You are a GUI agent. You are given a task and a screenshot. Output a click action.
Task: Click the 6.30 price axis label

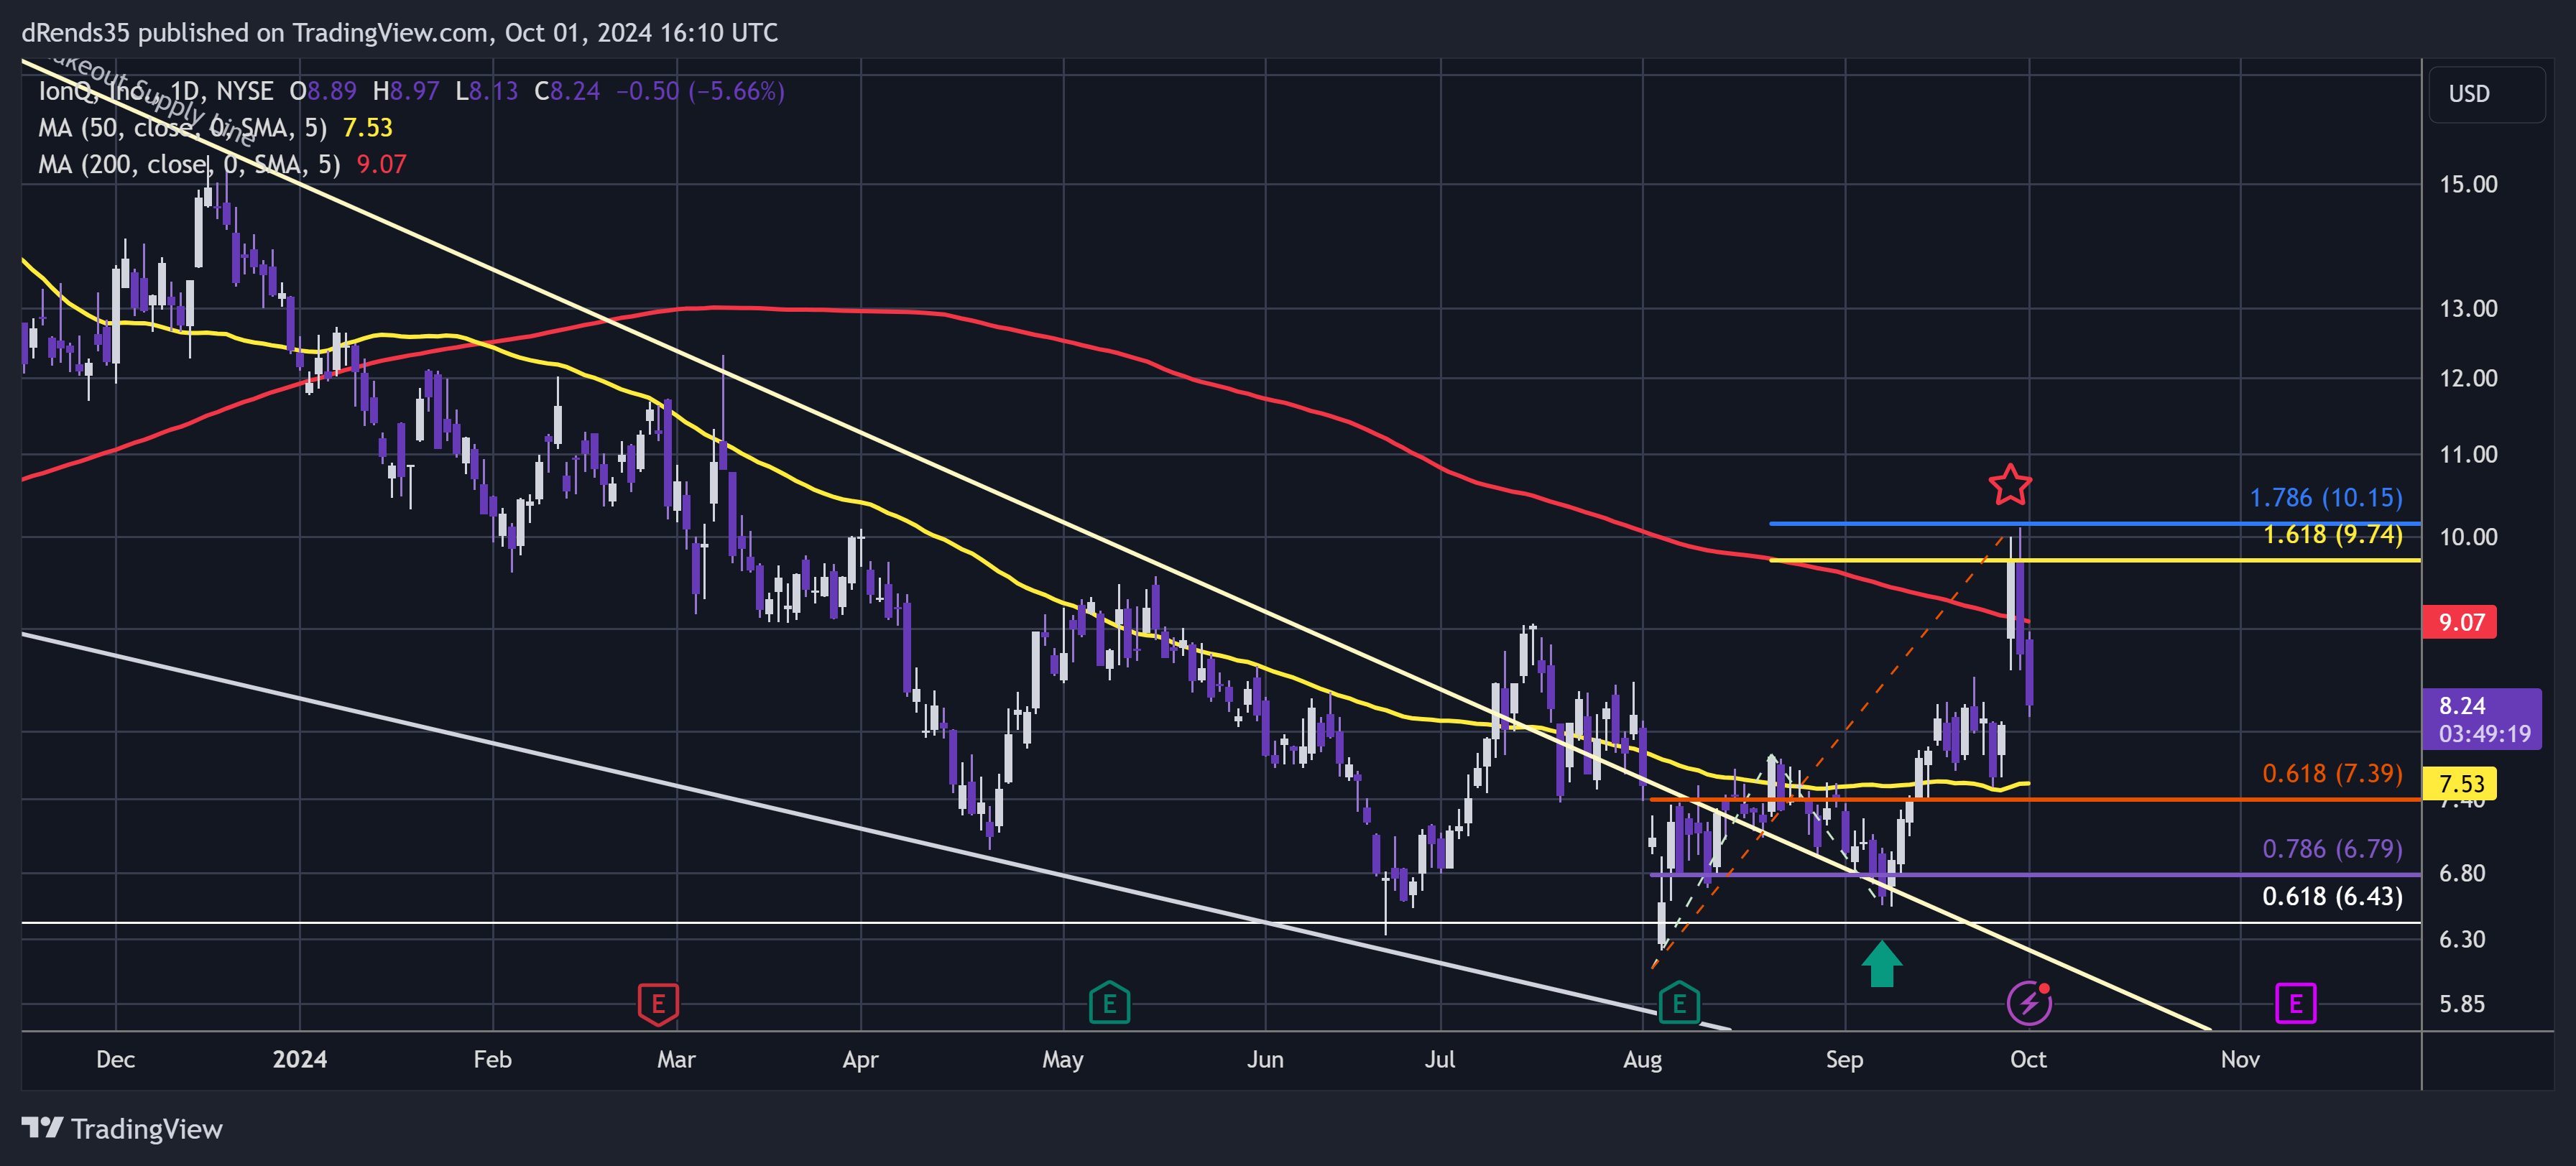2462,940
